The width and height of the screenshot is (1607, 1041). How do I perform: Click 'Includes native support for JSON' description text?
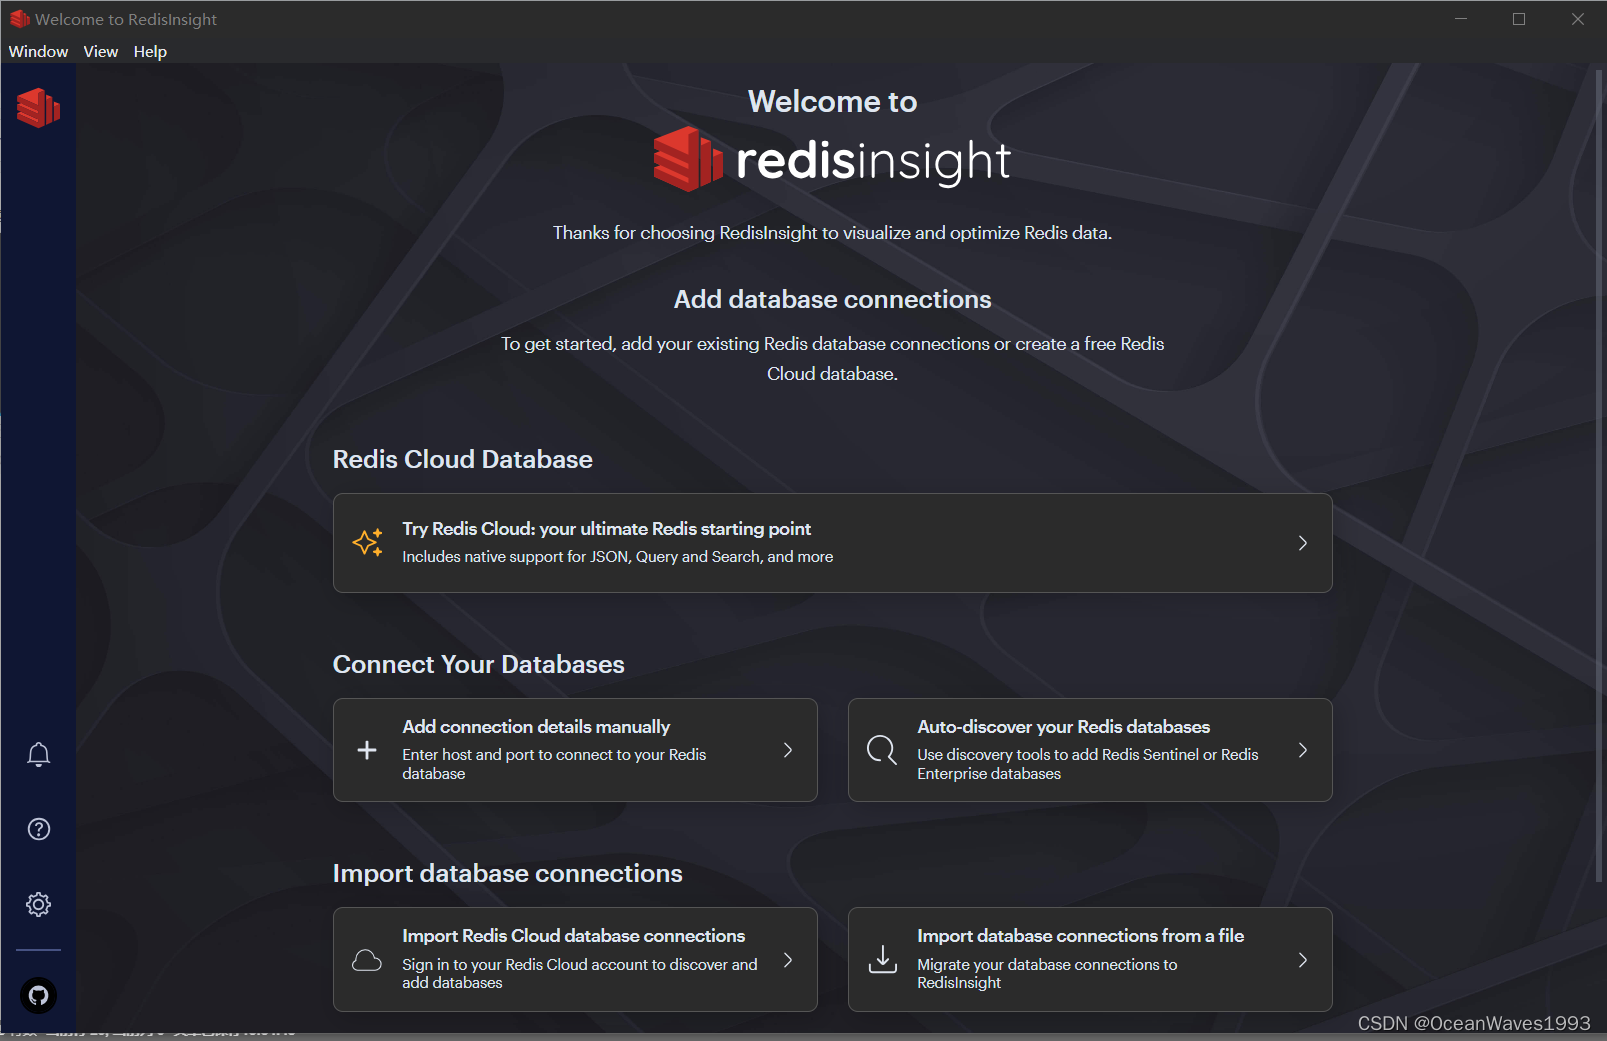point(617,557)
